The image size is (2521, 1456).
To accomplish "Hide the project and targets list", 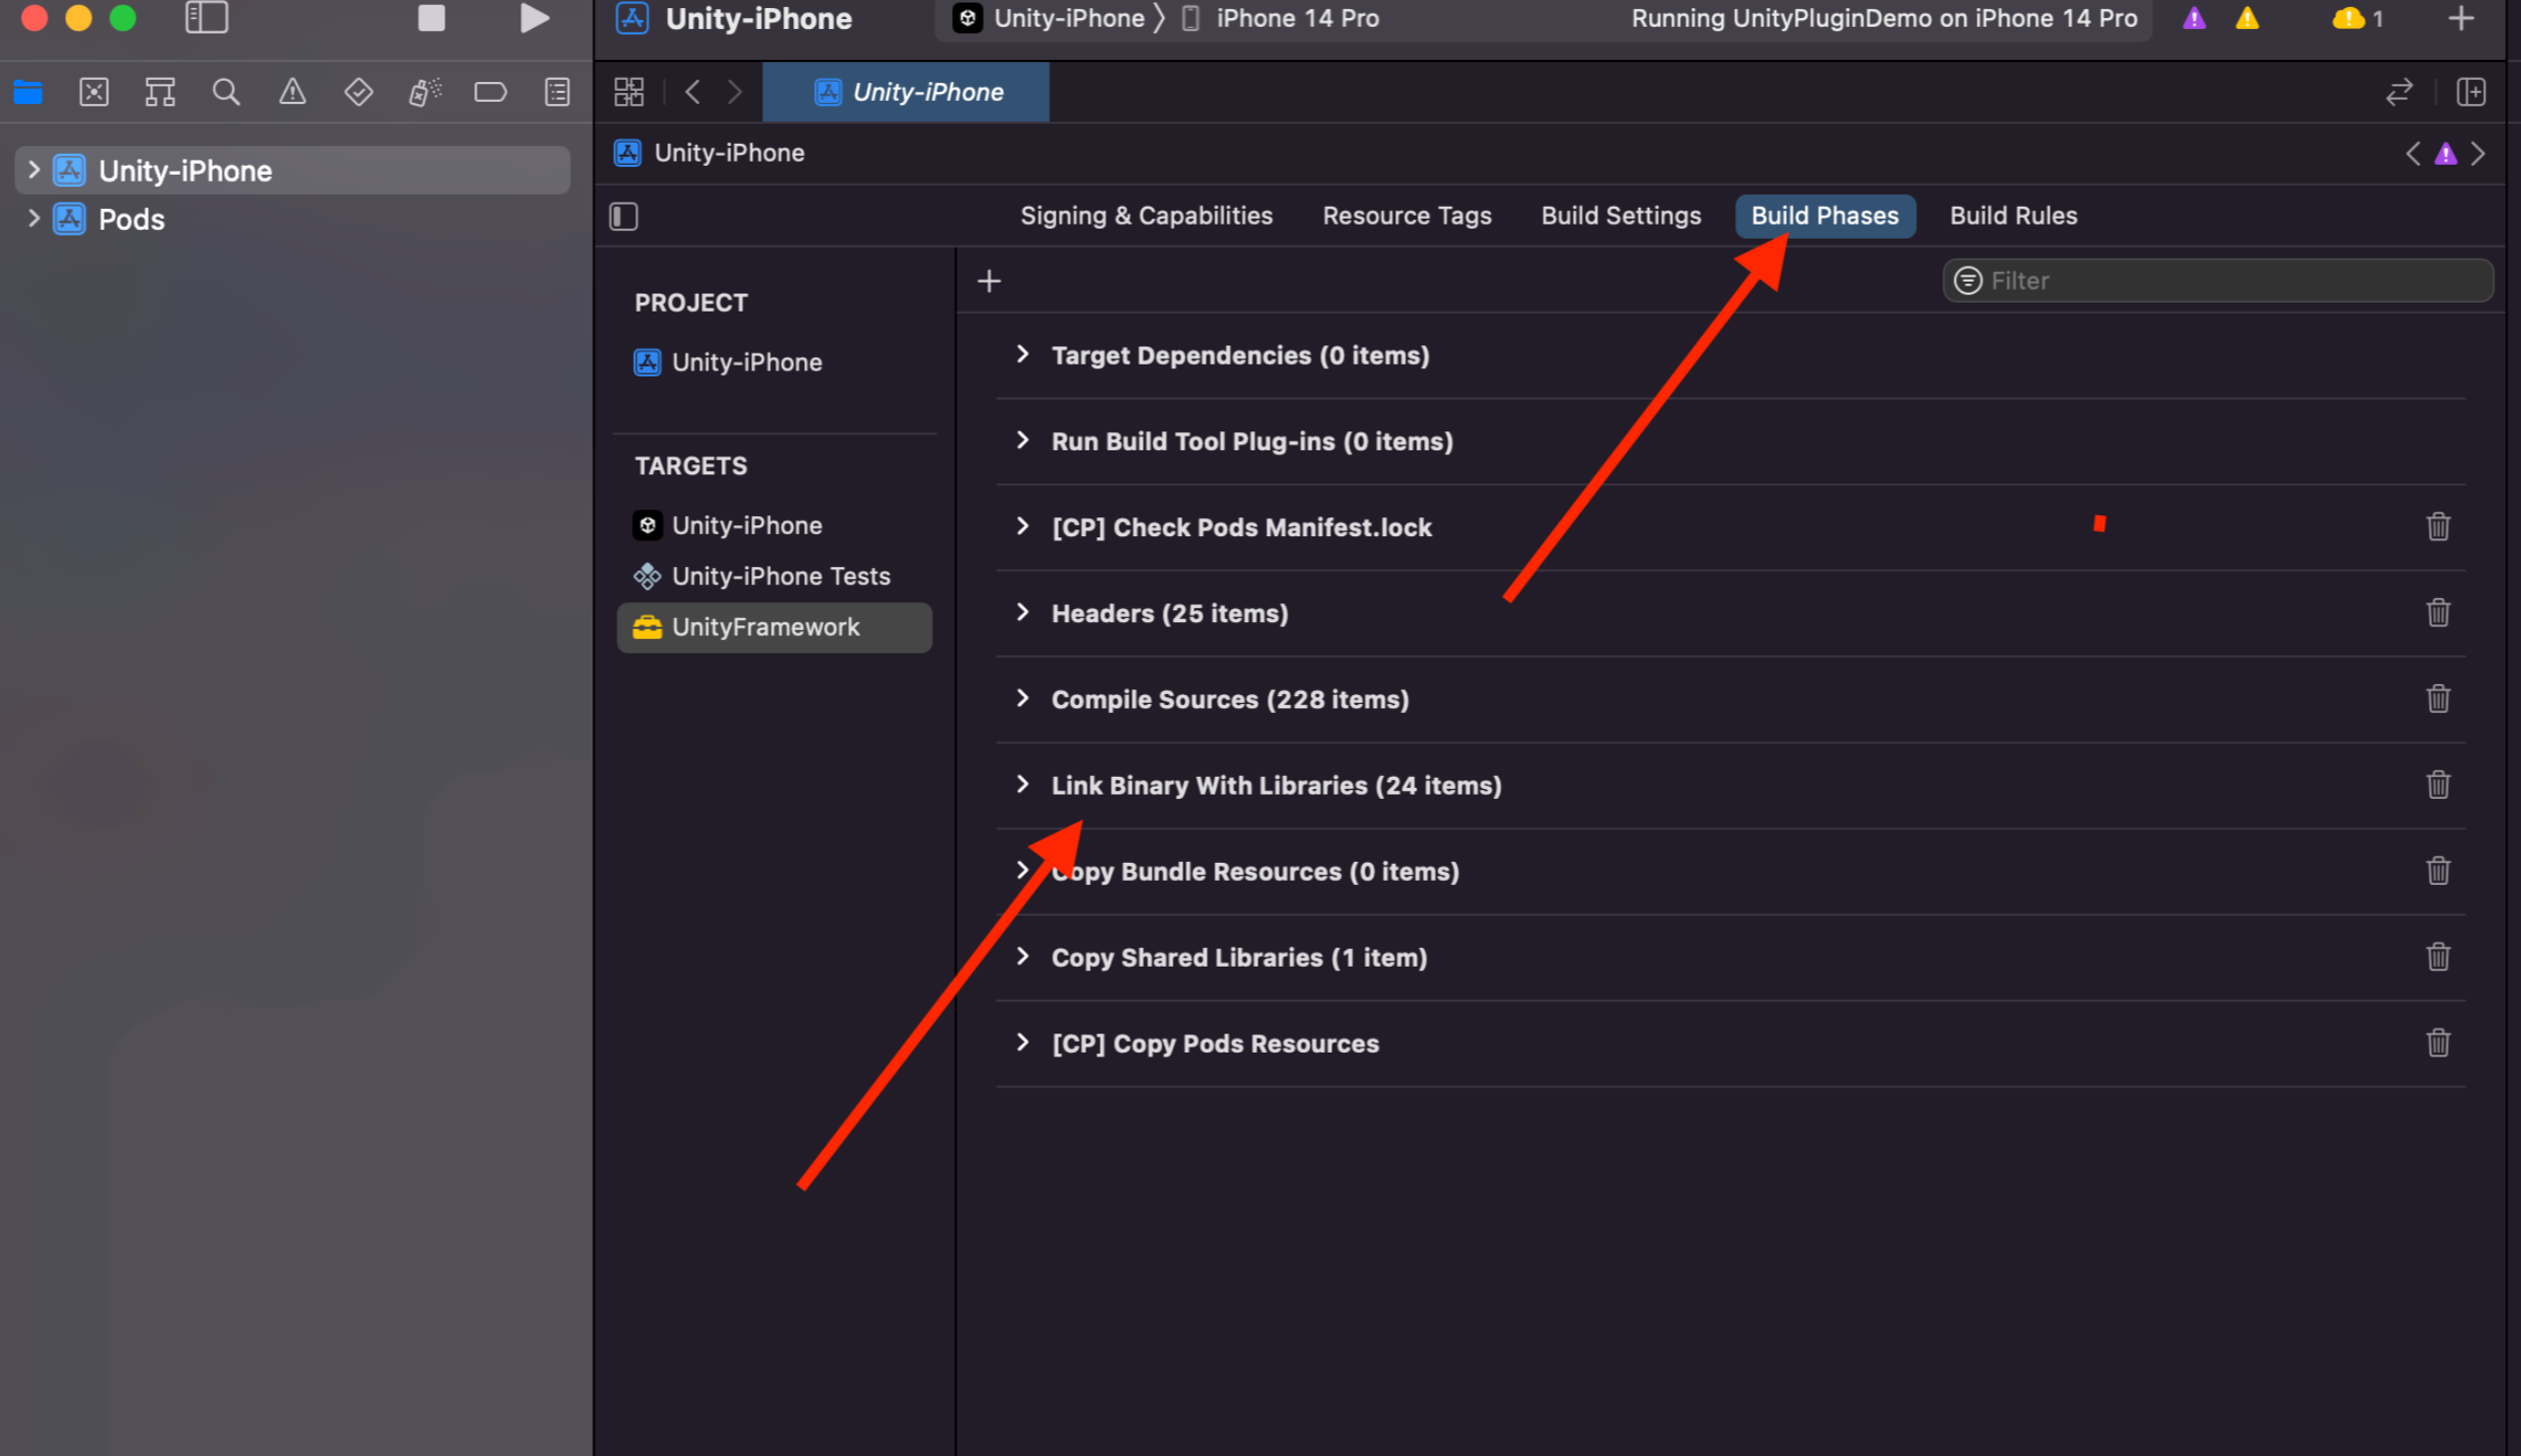I will [624, 216].
